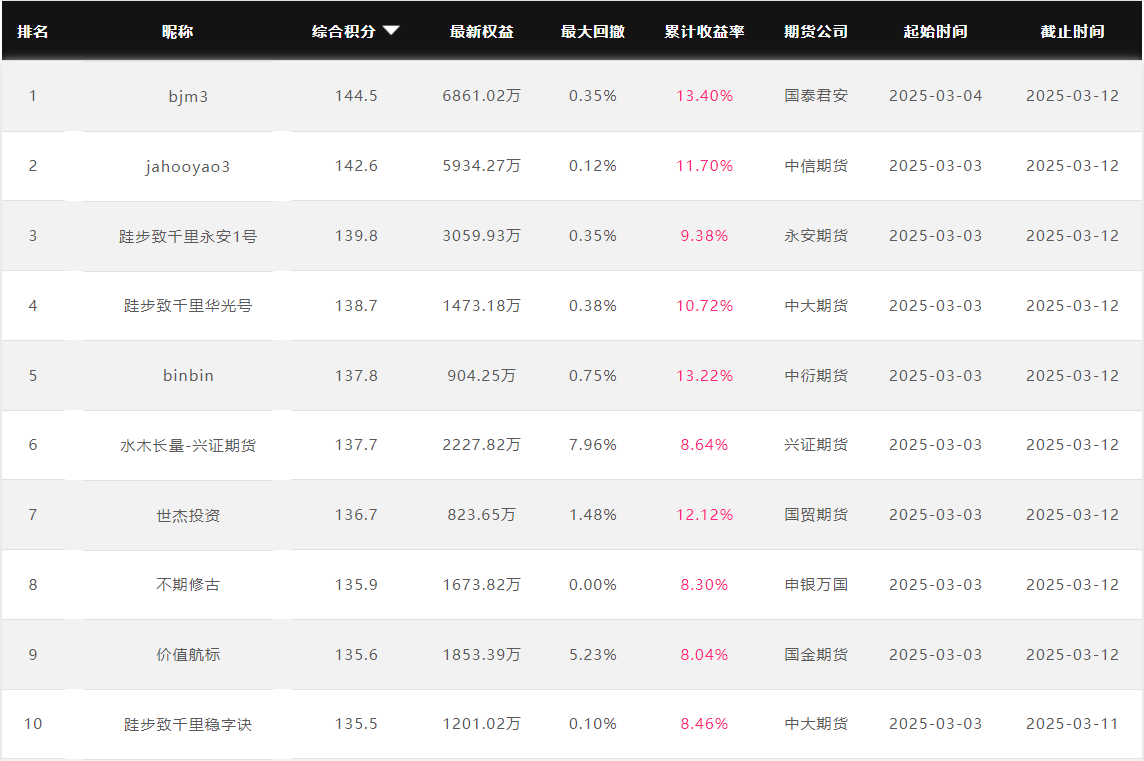Image resolution: width=1144 pixels, height=761 pixels.
Task: Select score 135.9 cell
Action: (356, 584)
